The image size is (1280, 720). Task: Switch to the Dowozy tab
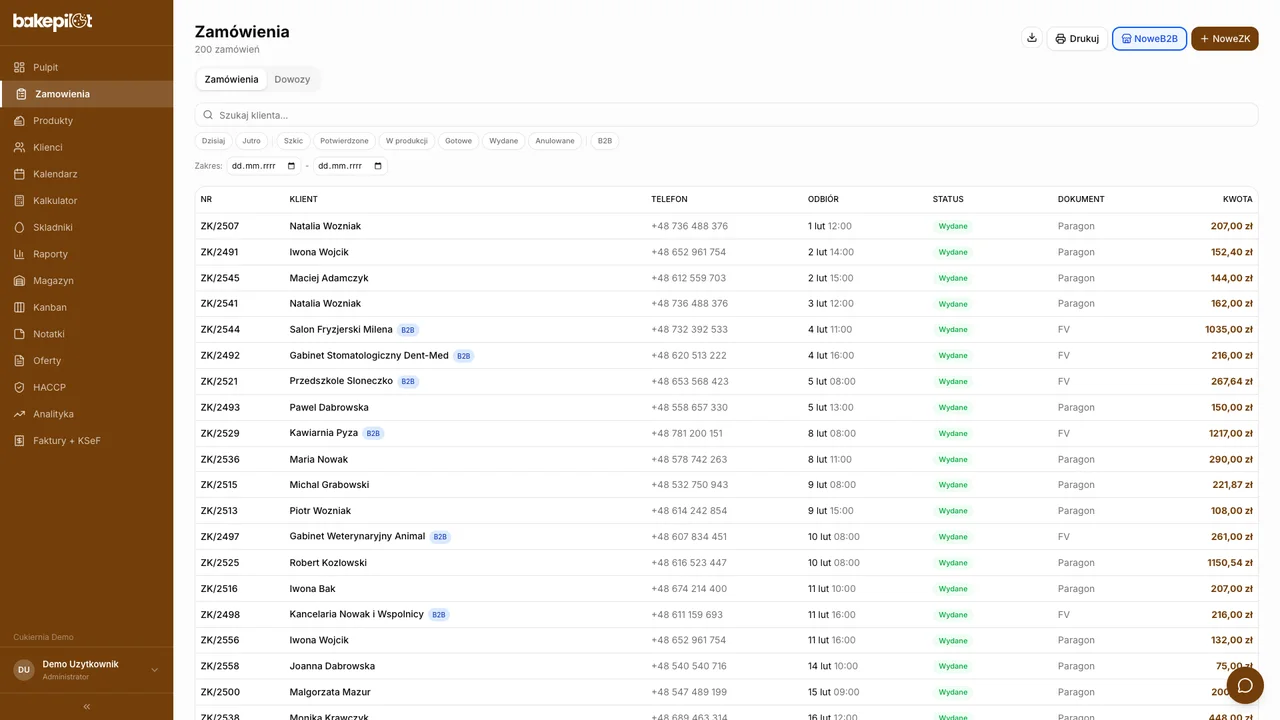[x=292, y=79]
